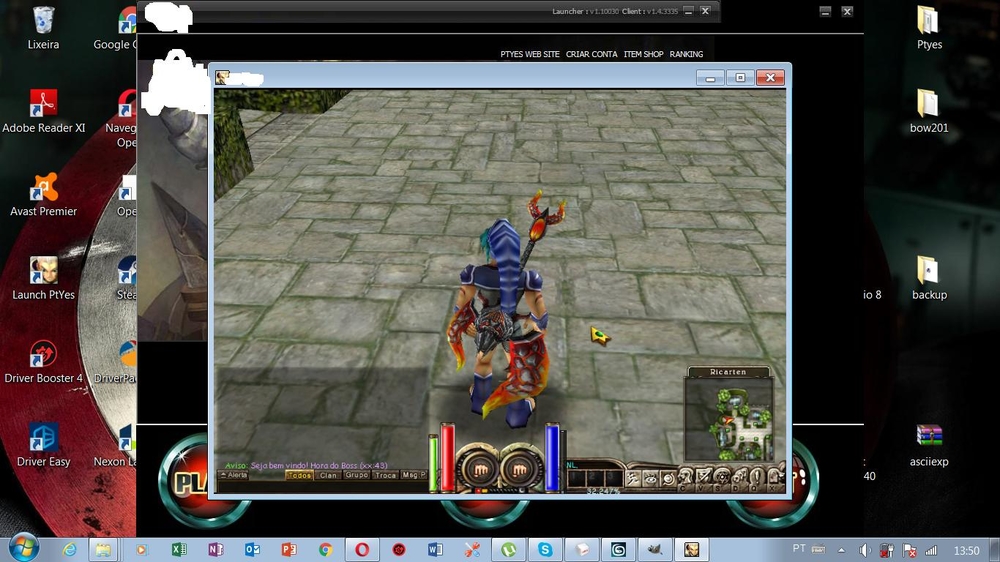Switch chat to the Troca tab
Screen dimensions: 1000x562
[x=385, y=475]
